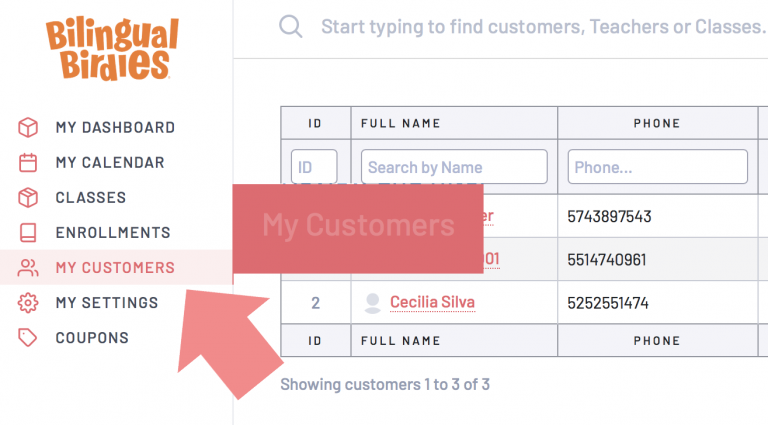Click the Phone filter input
Image resolution: width=768 pixels, height=425 pixels.
pyautogui.click(x=658, y=167)
